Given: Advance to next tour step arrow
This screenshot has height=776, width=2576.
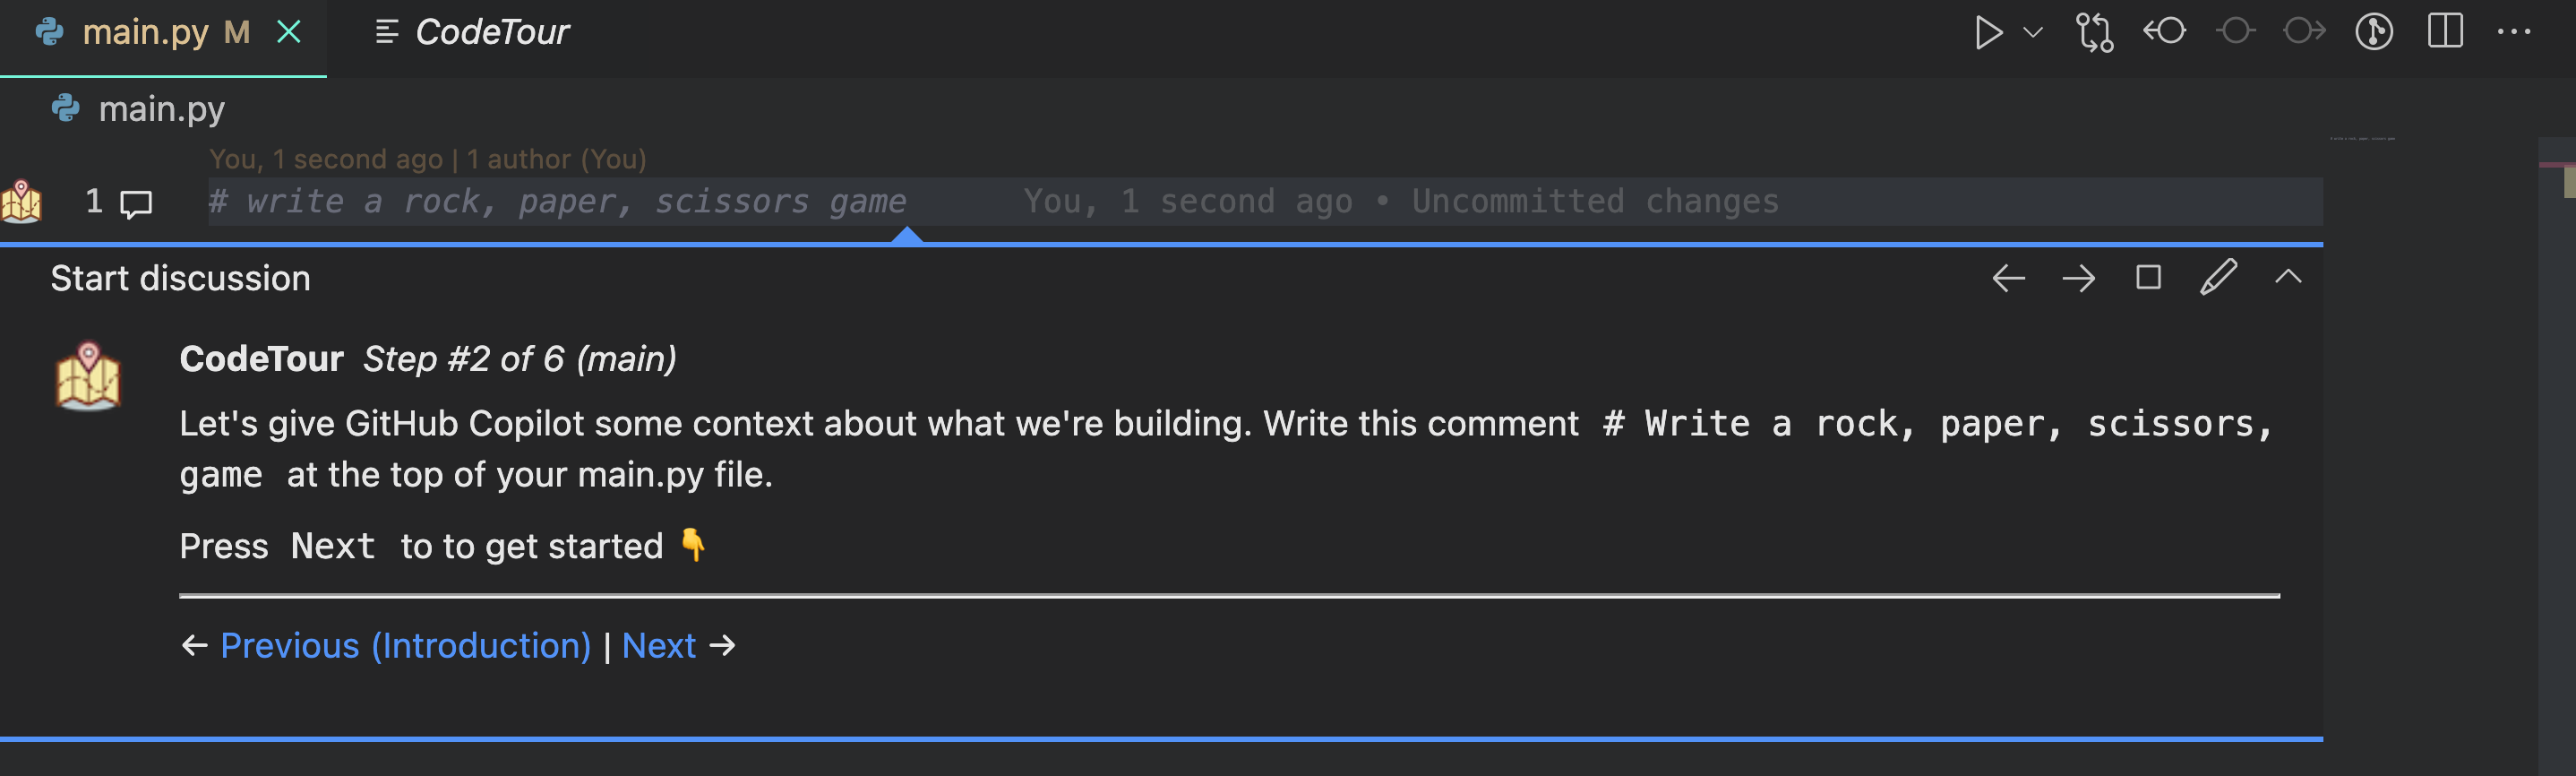Looking at the screenshot, I should coord(2078,278).
